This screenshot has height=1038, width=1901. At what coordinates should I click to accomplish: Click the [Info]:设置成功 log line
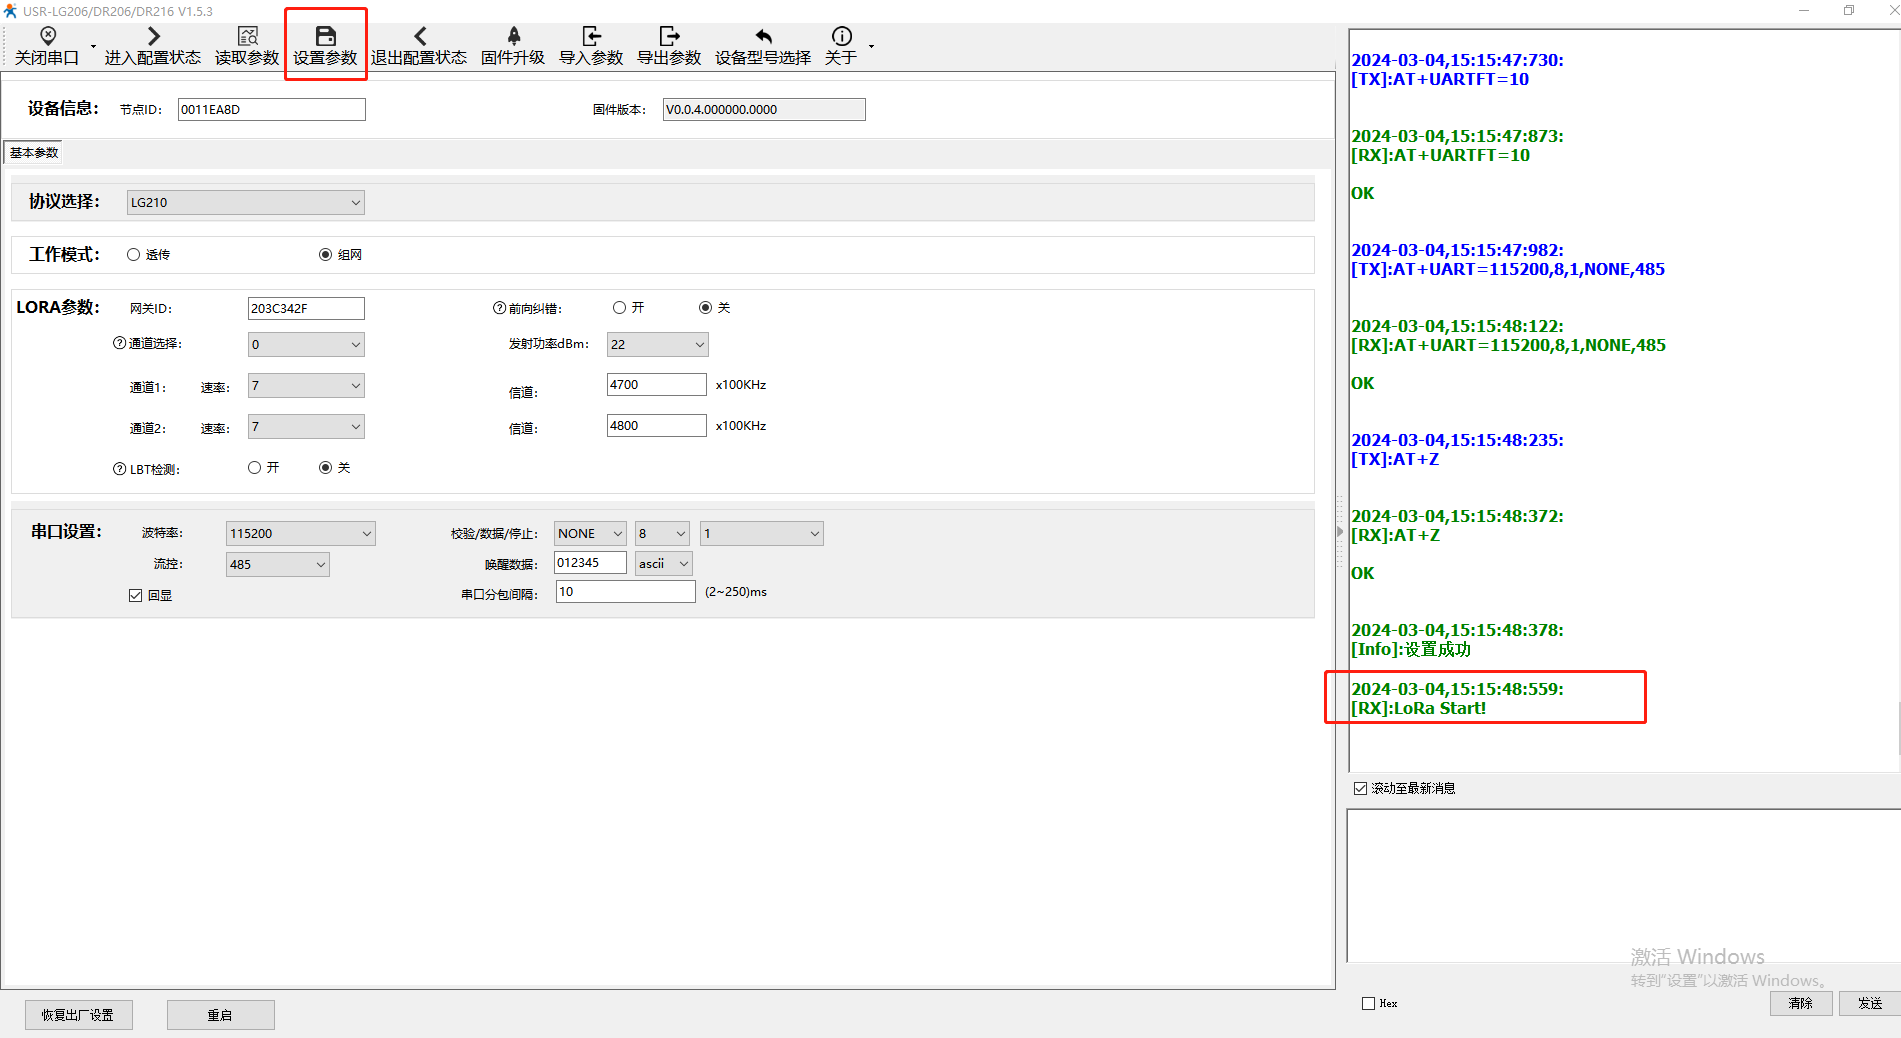pos(1411,649)
